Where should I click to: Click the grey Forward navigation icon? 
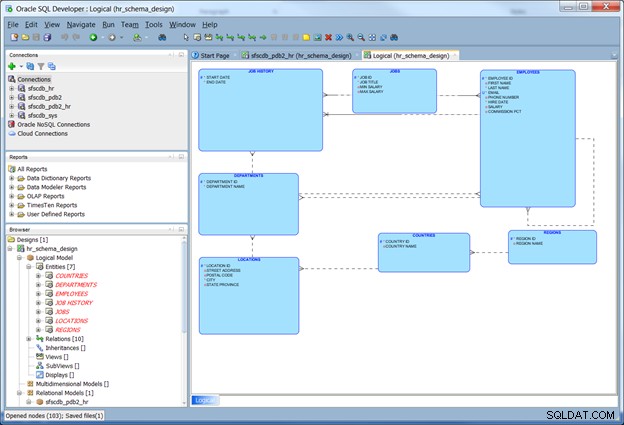click(112, 37)
